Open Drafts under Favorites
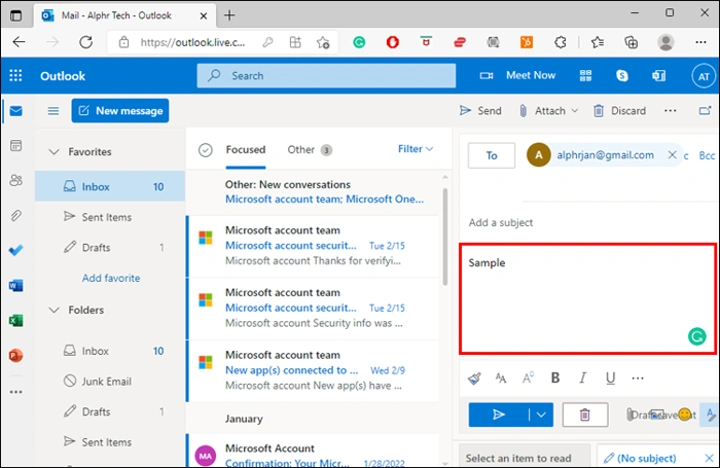720x468 pixels. coord(110,248)
